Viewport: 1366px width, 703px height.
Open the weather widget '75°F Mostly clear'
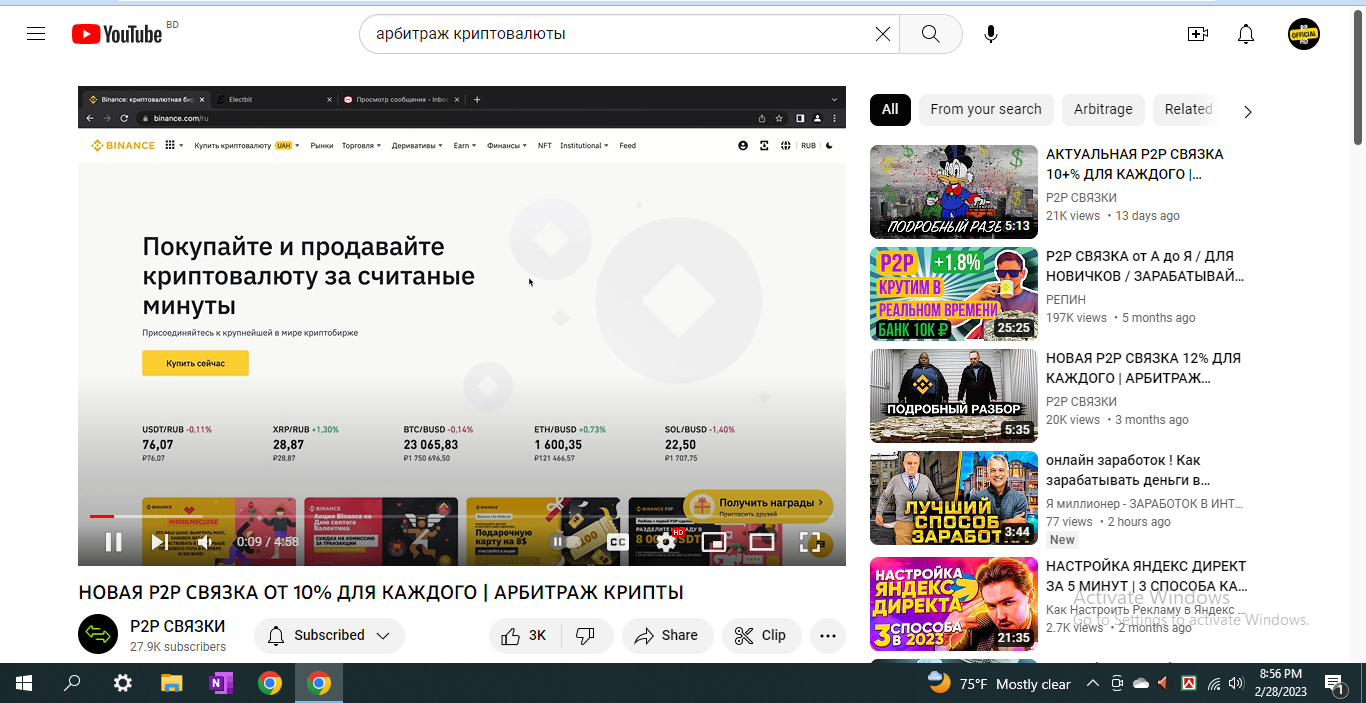[999, 684]
